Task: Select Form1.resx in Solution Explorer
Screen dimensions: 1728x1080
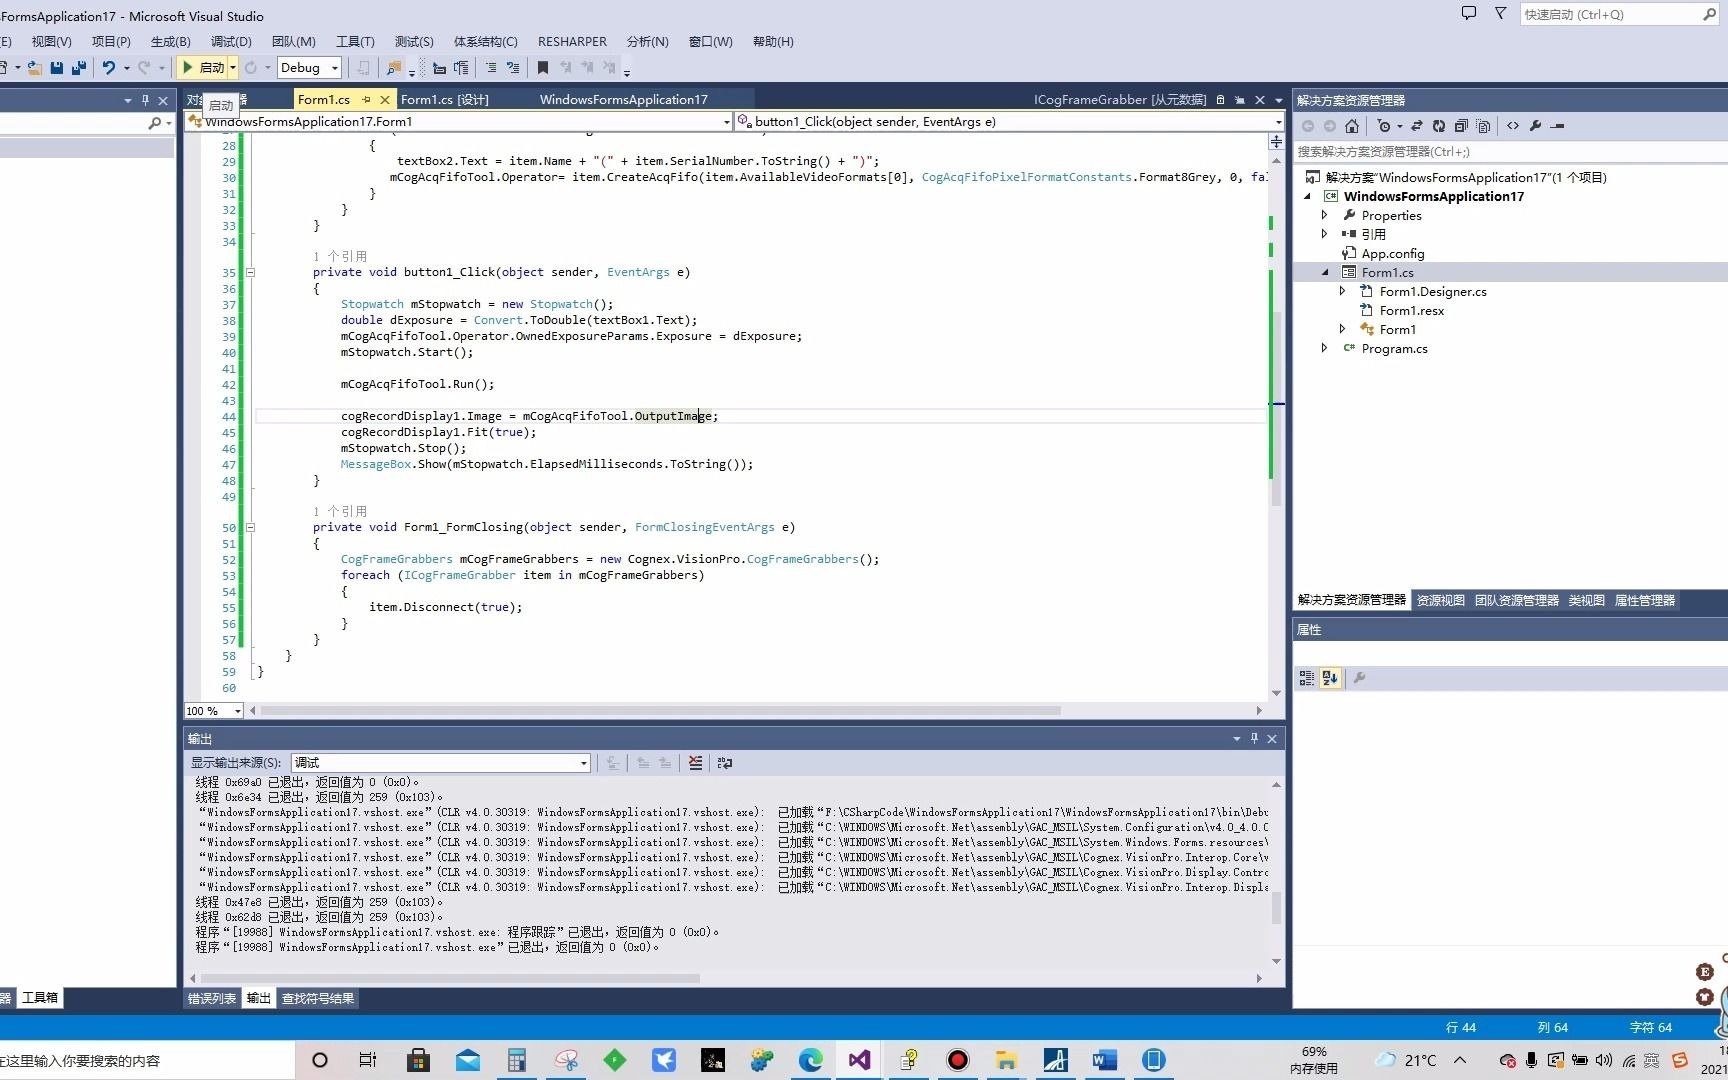Action: [1411, 310]
